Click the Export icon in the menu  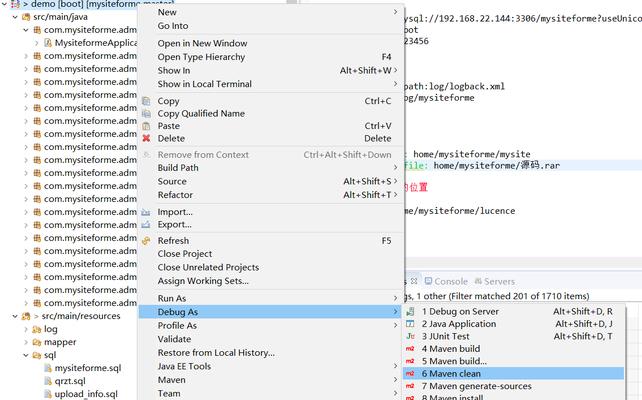tap(147, 225)
